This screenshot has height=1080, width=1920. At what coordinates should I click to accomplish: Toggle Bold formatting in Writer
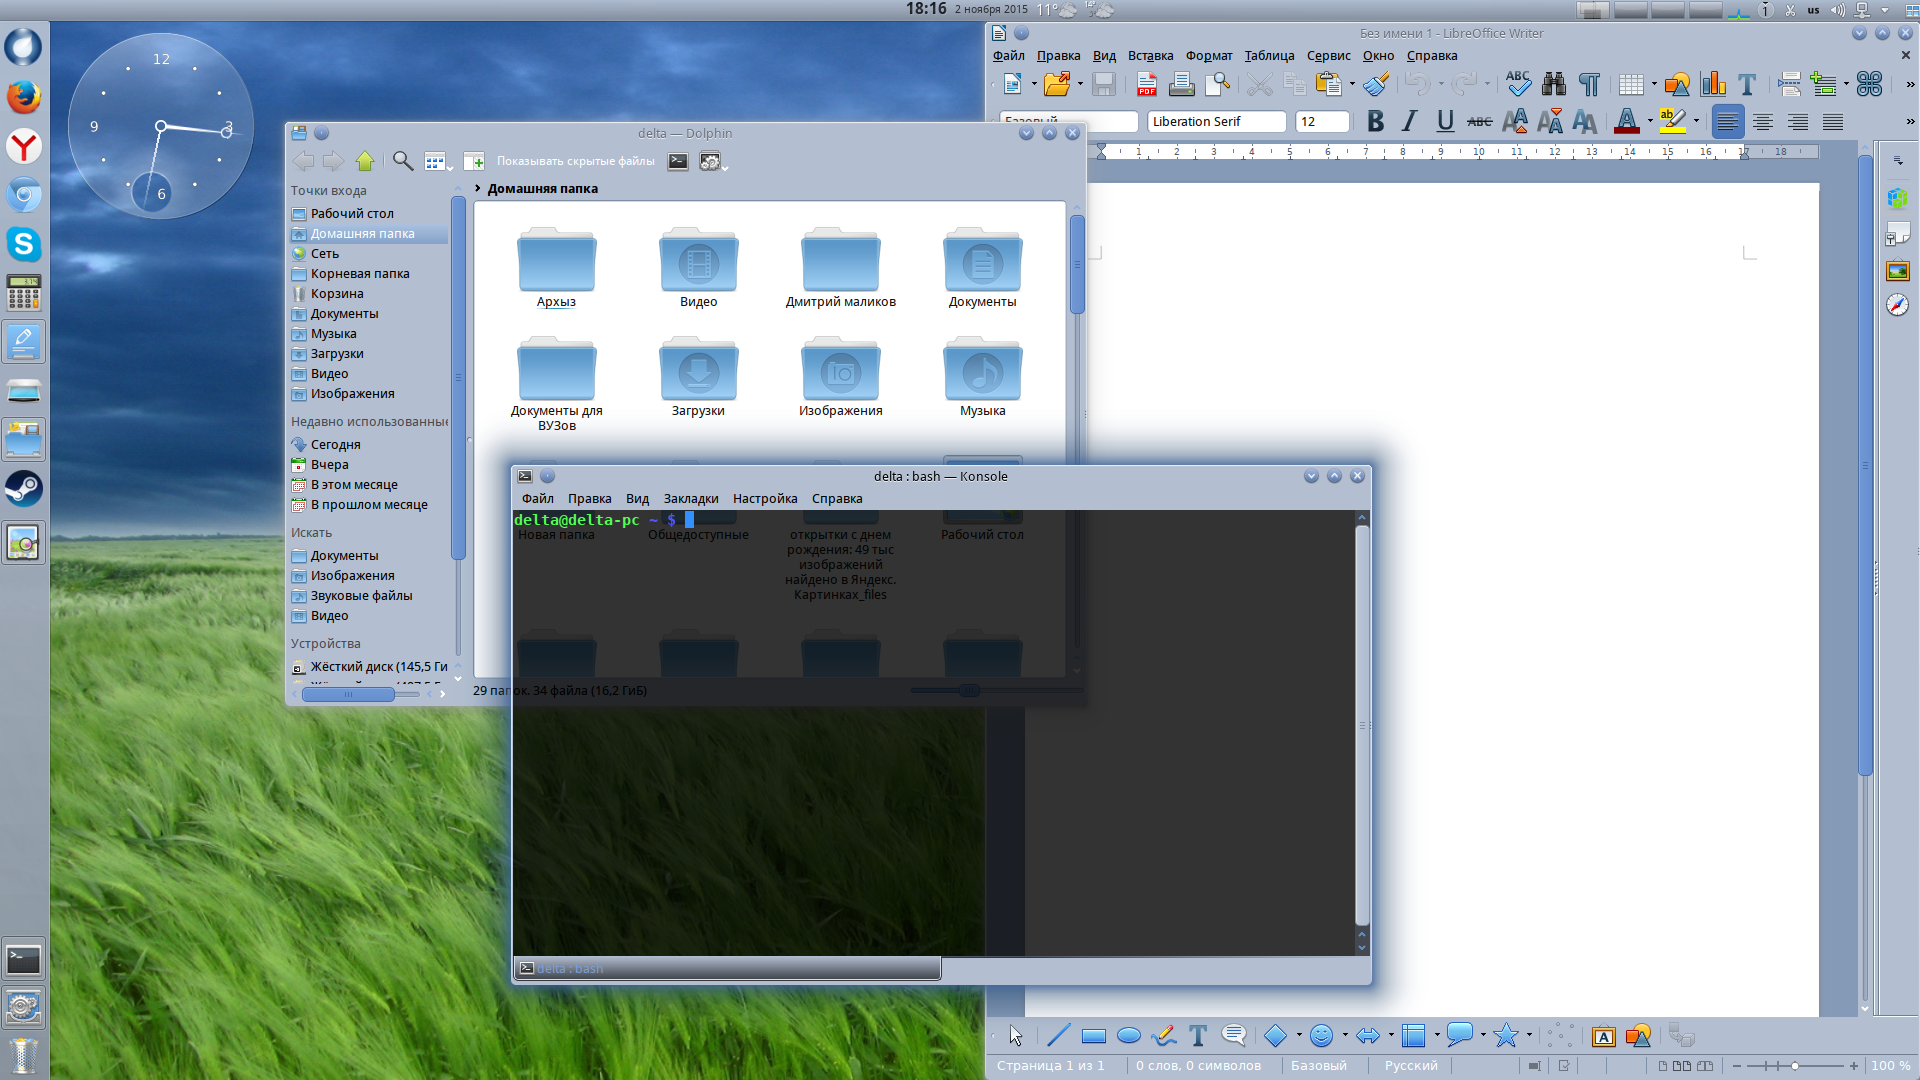point(1375,122)
